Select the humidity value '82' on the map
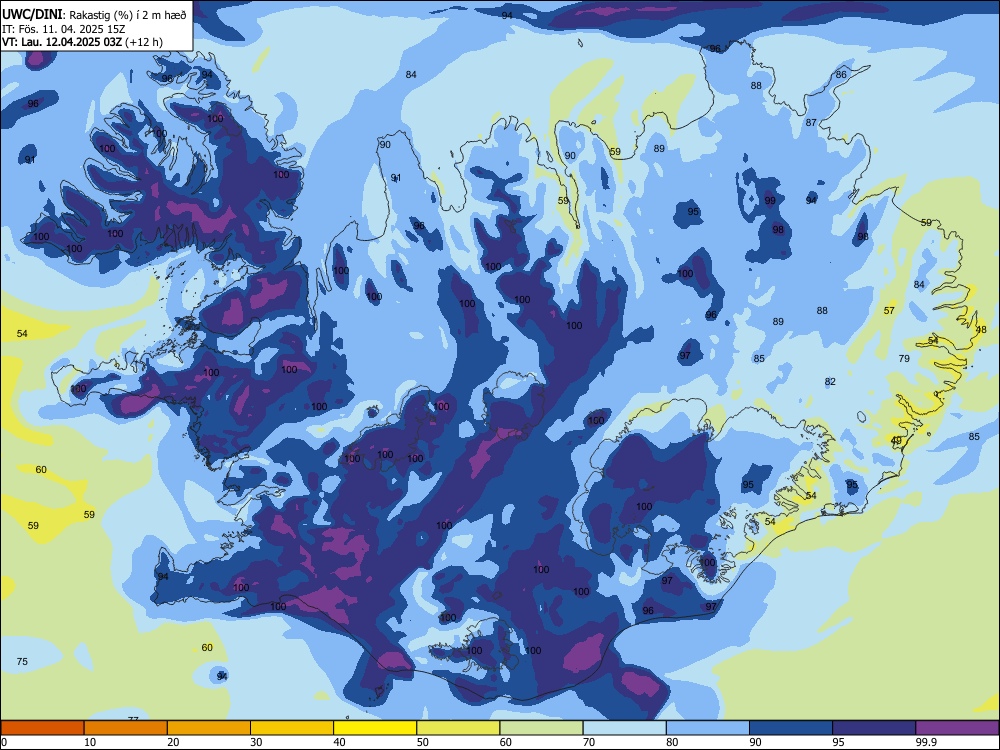This screenshot has height=750, width=1000. click(830, 381)
